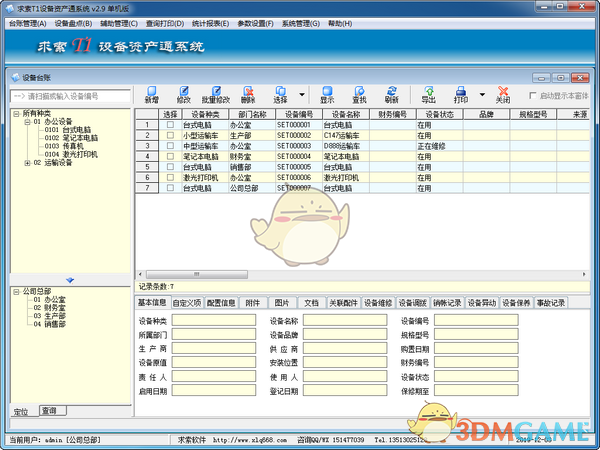
Task: Click the D888运输车 cell
Action: [346, 146]
